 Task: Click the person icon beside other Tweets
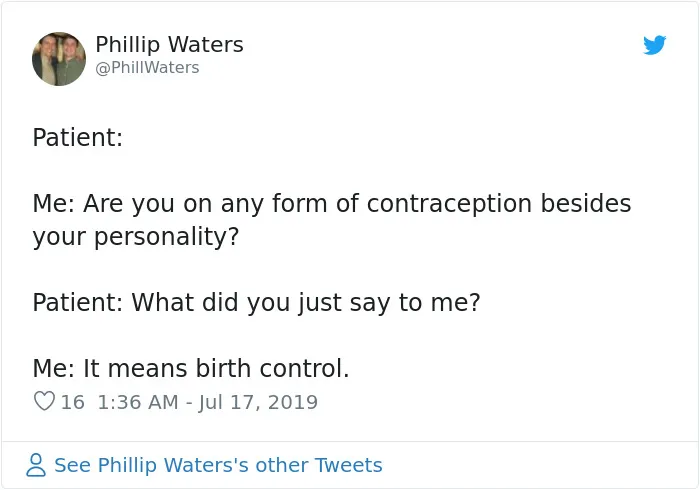[x=36, y=465]
